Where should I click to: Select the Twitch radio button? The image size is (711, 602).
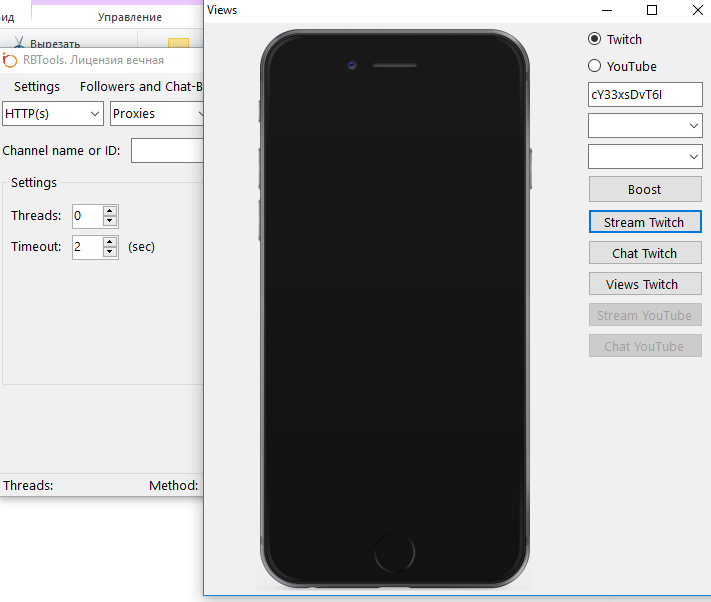595,39
